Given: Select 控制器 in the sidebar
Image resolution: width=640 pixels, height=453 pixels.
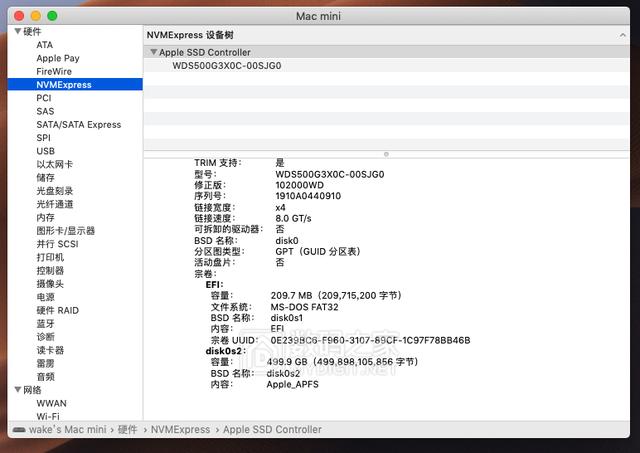Looking at the screenshot, I should (x=50, y=271).
